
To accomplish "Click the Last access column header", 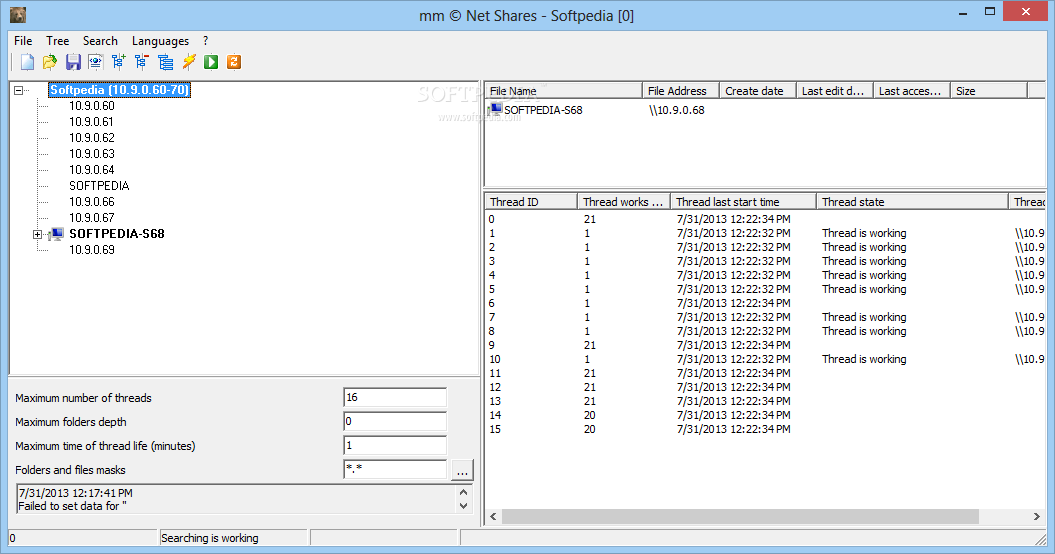I will [912, 91].
